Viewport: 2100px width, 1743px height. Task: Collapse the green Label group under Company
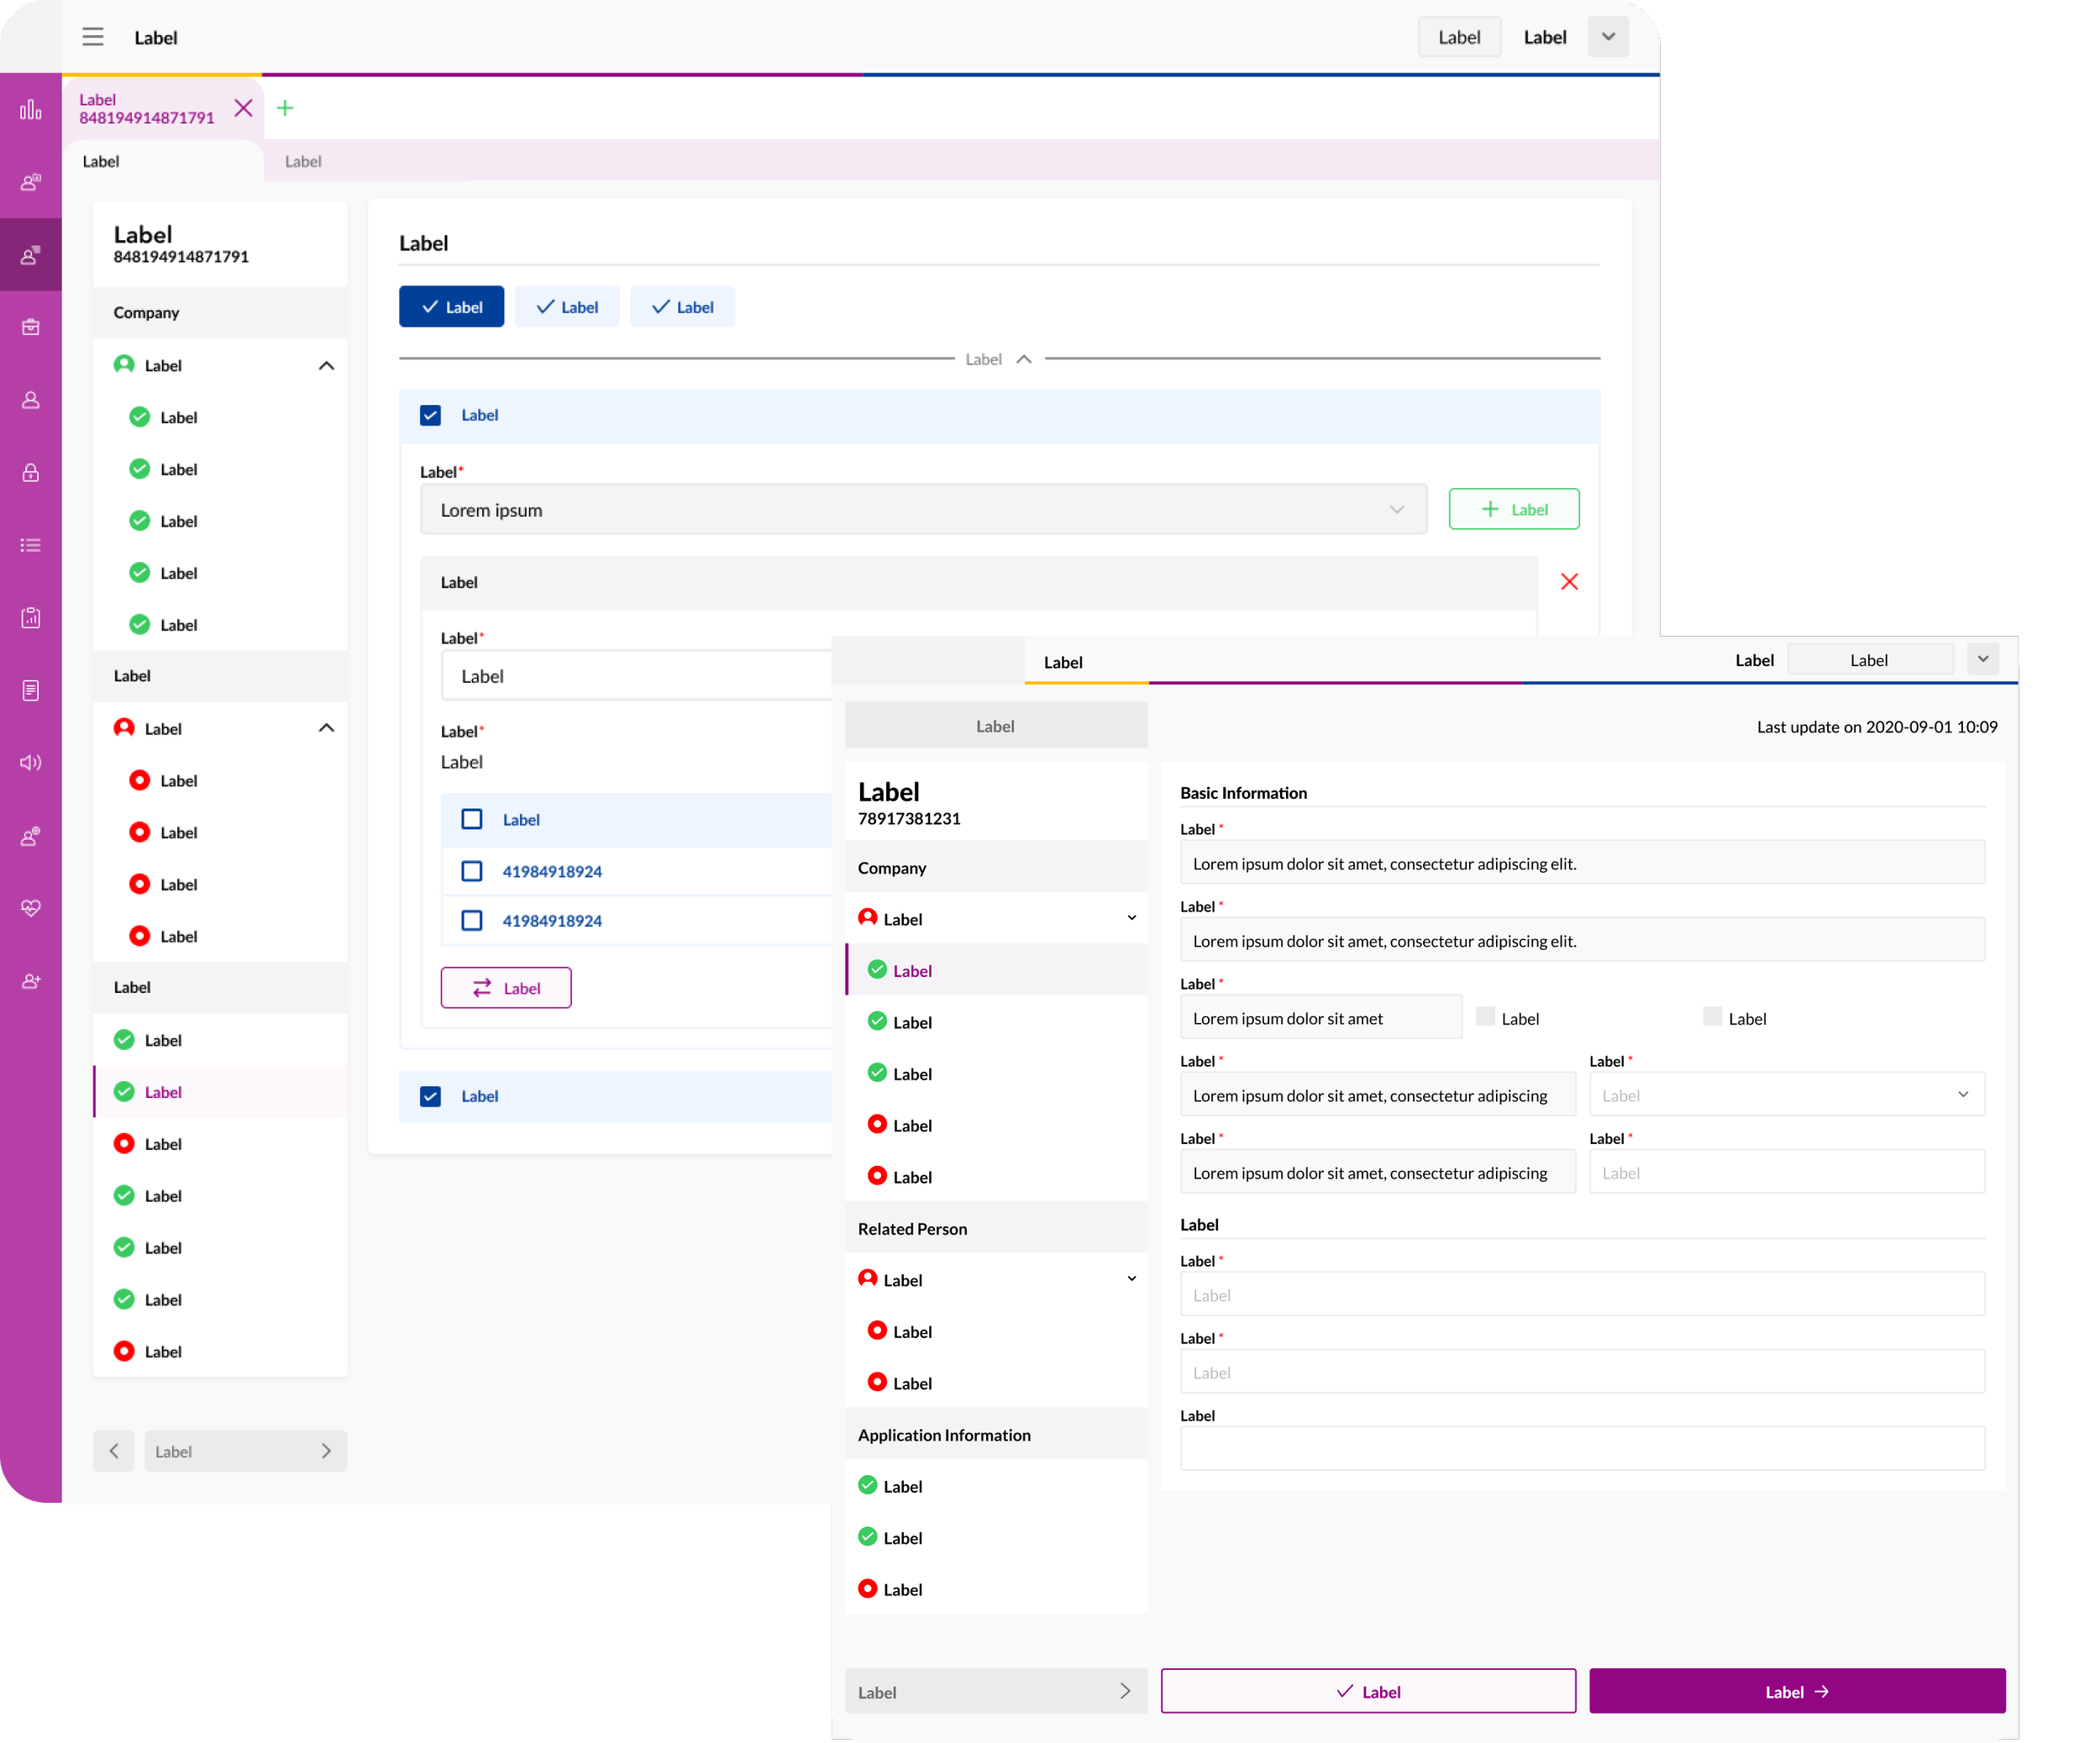pos(326,366)
